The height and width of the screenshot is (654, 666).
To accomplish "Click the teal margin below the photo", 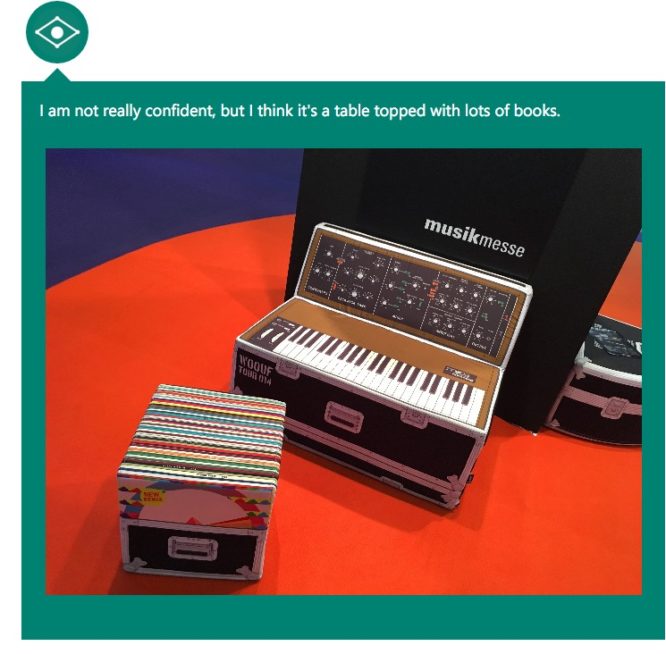I will 343,617.
